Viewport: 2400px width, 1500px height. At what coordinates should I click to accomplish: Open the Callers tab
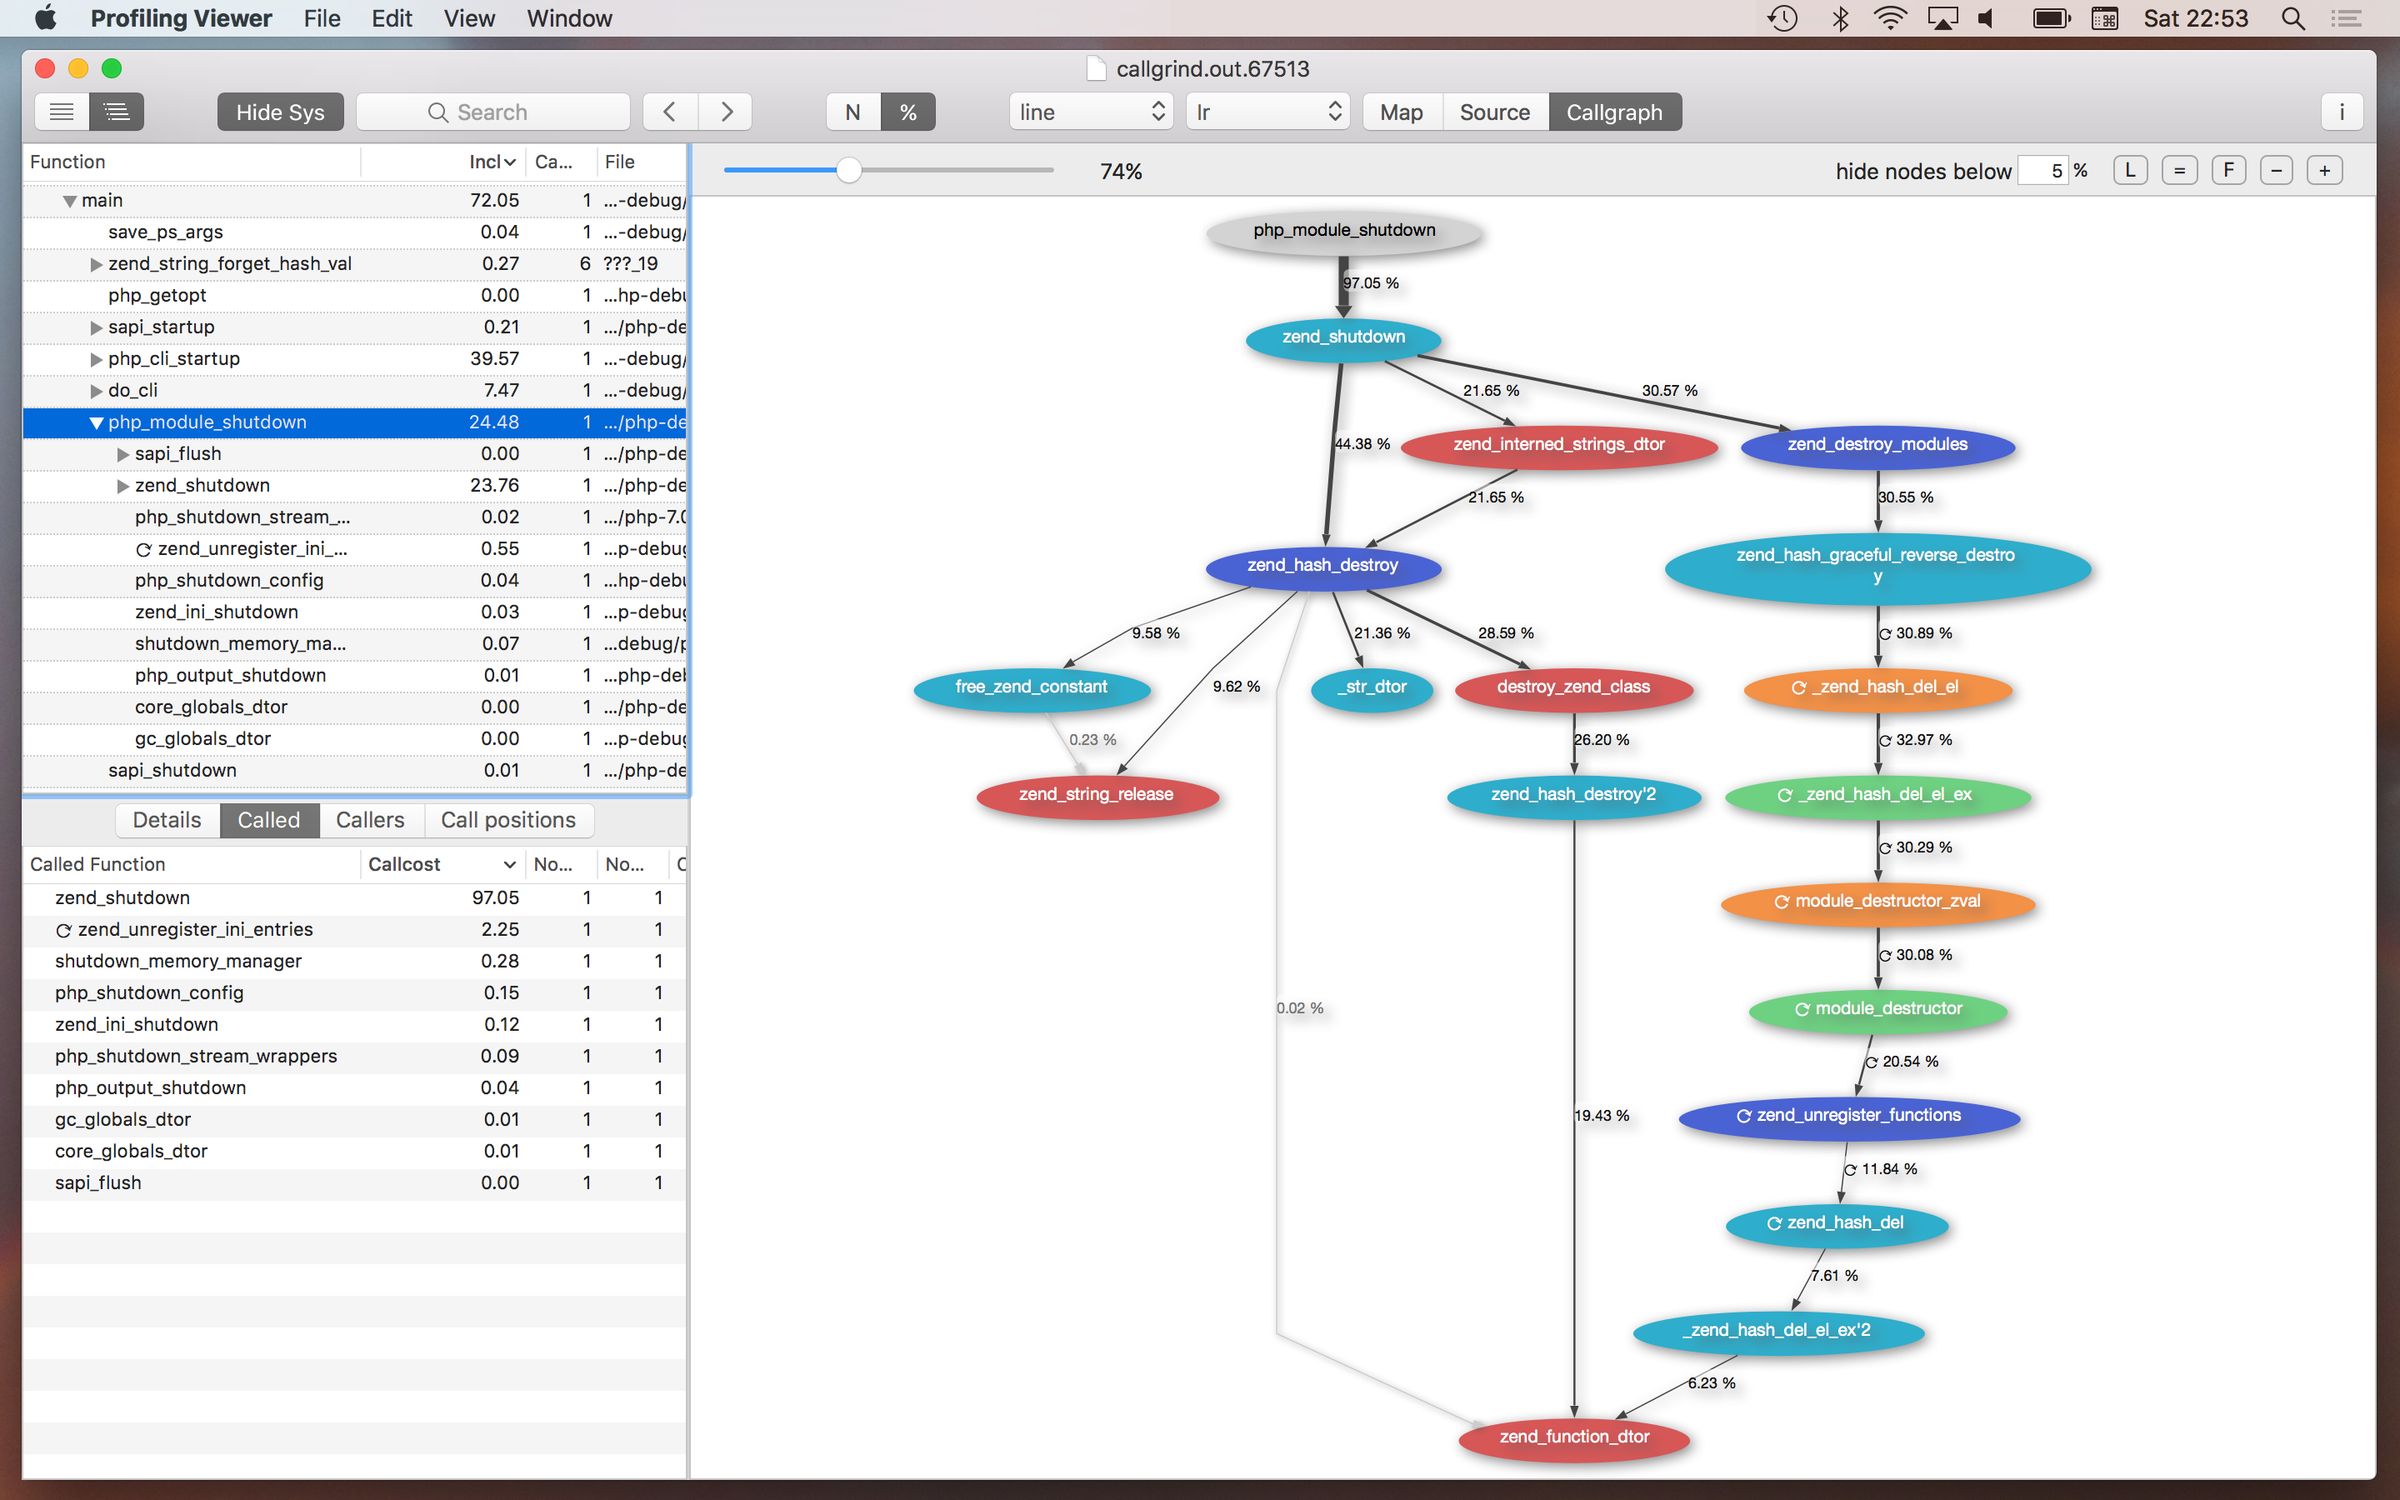click(370, 820)
